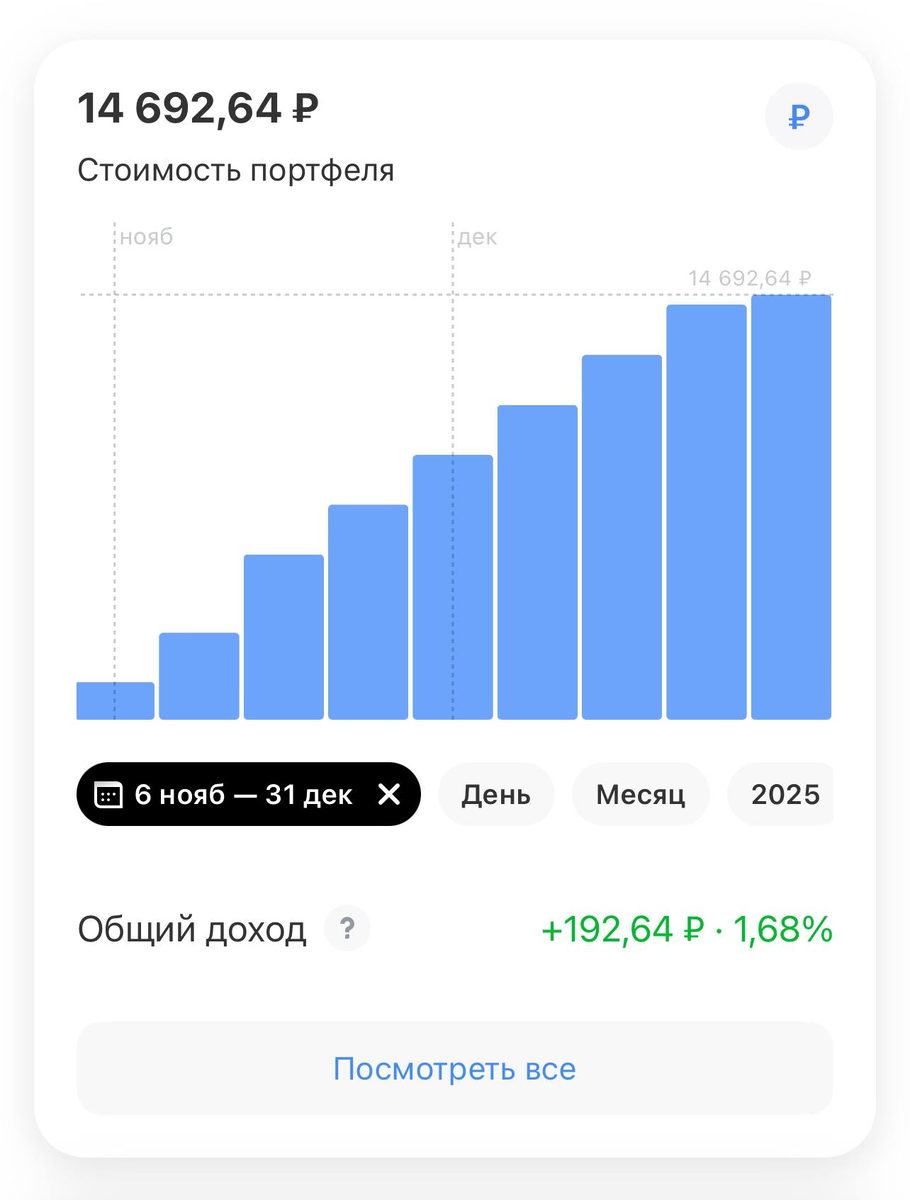Screen dimensions: 910x1200
Task: Click the portfolio value 14 692,64 ₽
Action: pyautogui.click(x=196, y=107)
